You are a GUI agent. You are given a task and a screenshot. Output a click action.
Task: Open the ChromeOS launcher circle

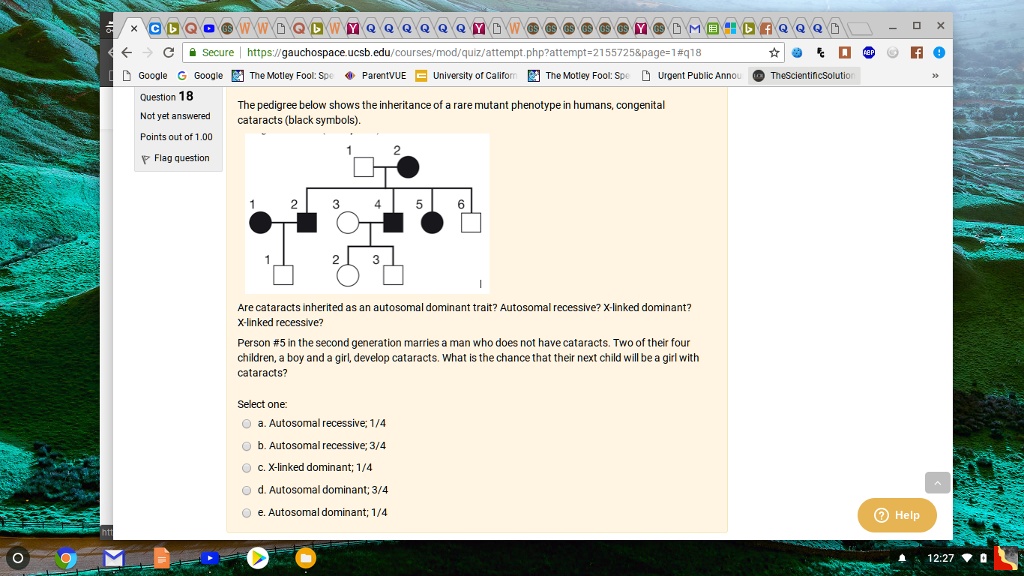click(17, 558)
